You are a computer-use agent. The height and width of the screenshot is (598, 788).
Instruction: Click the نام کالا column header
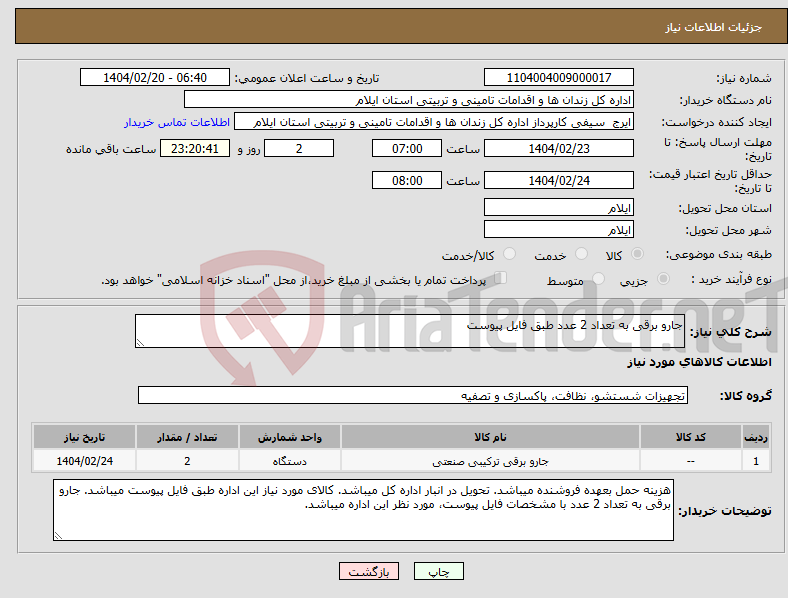(490, 437)
